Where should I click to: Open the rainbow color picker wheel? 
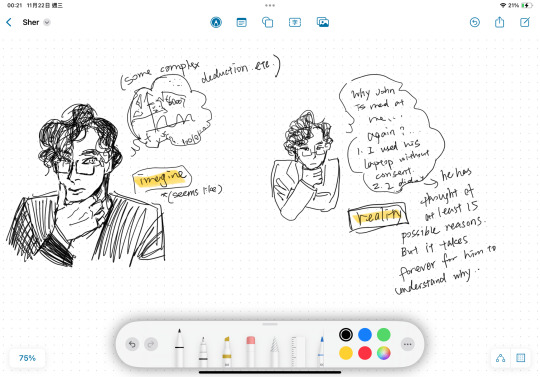tap(383, 353)
